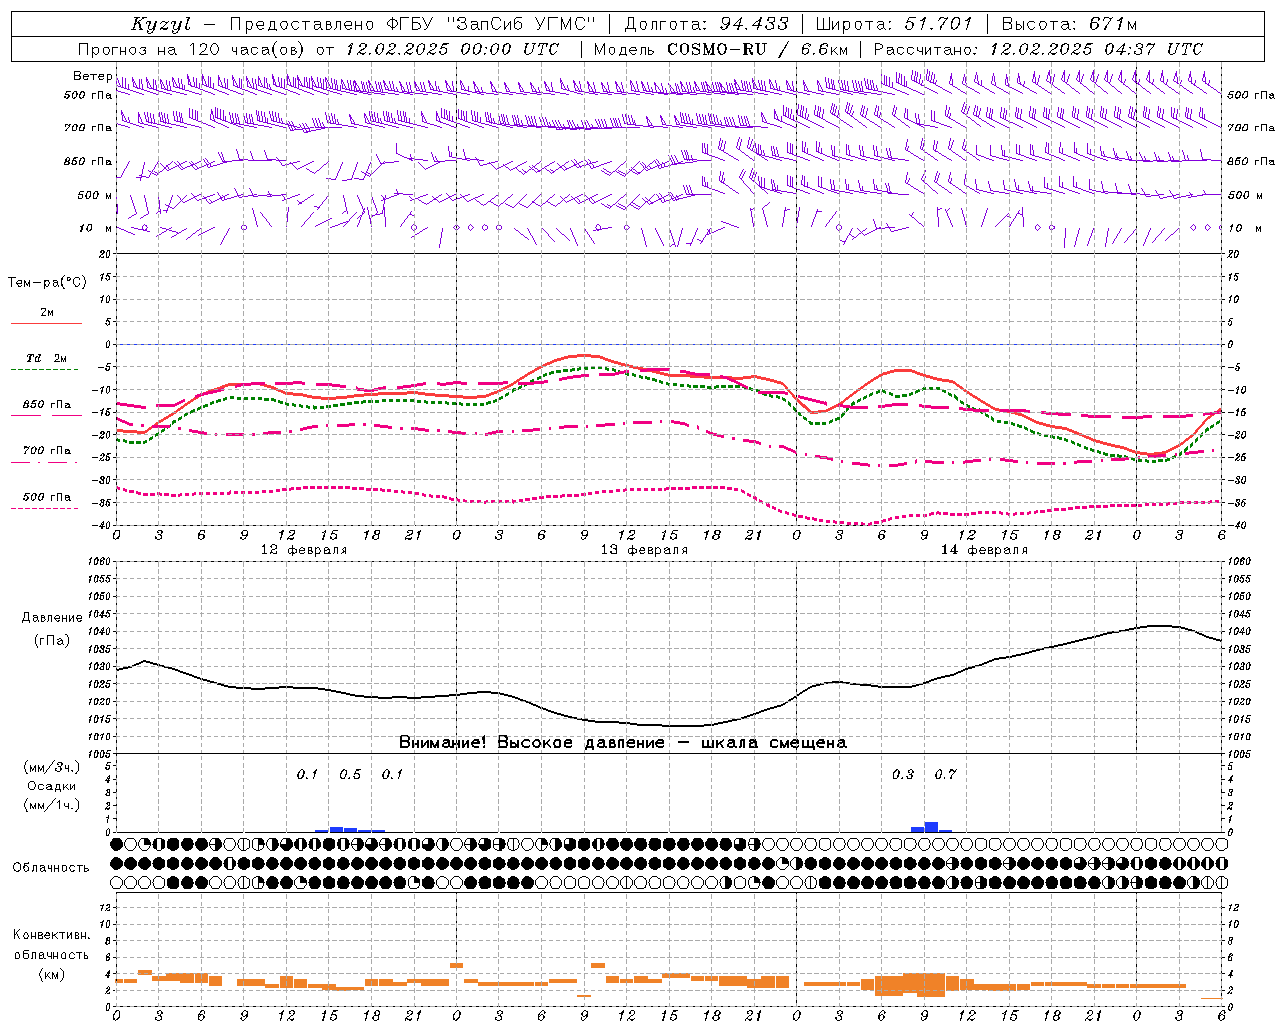Click the 'Td 2м' dew point legend label
1280x1024 pixels.
click(x=46, y=358)
